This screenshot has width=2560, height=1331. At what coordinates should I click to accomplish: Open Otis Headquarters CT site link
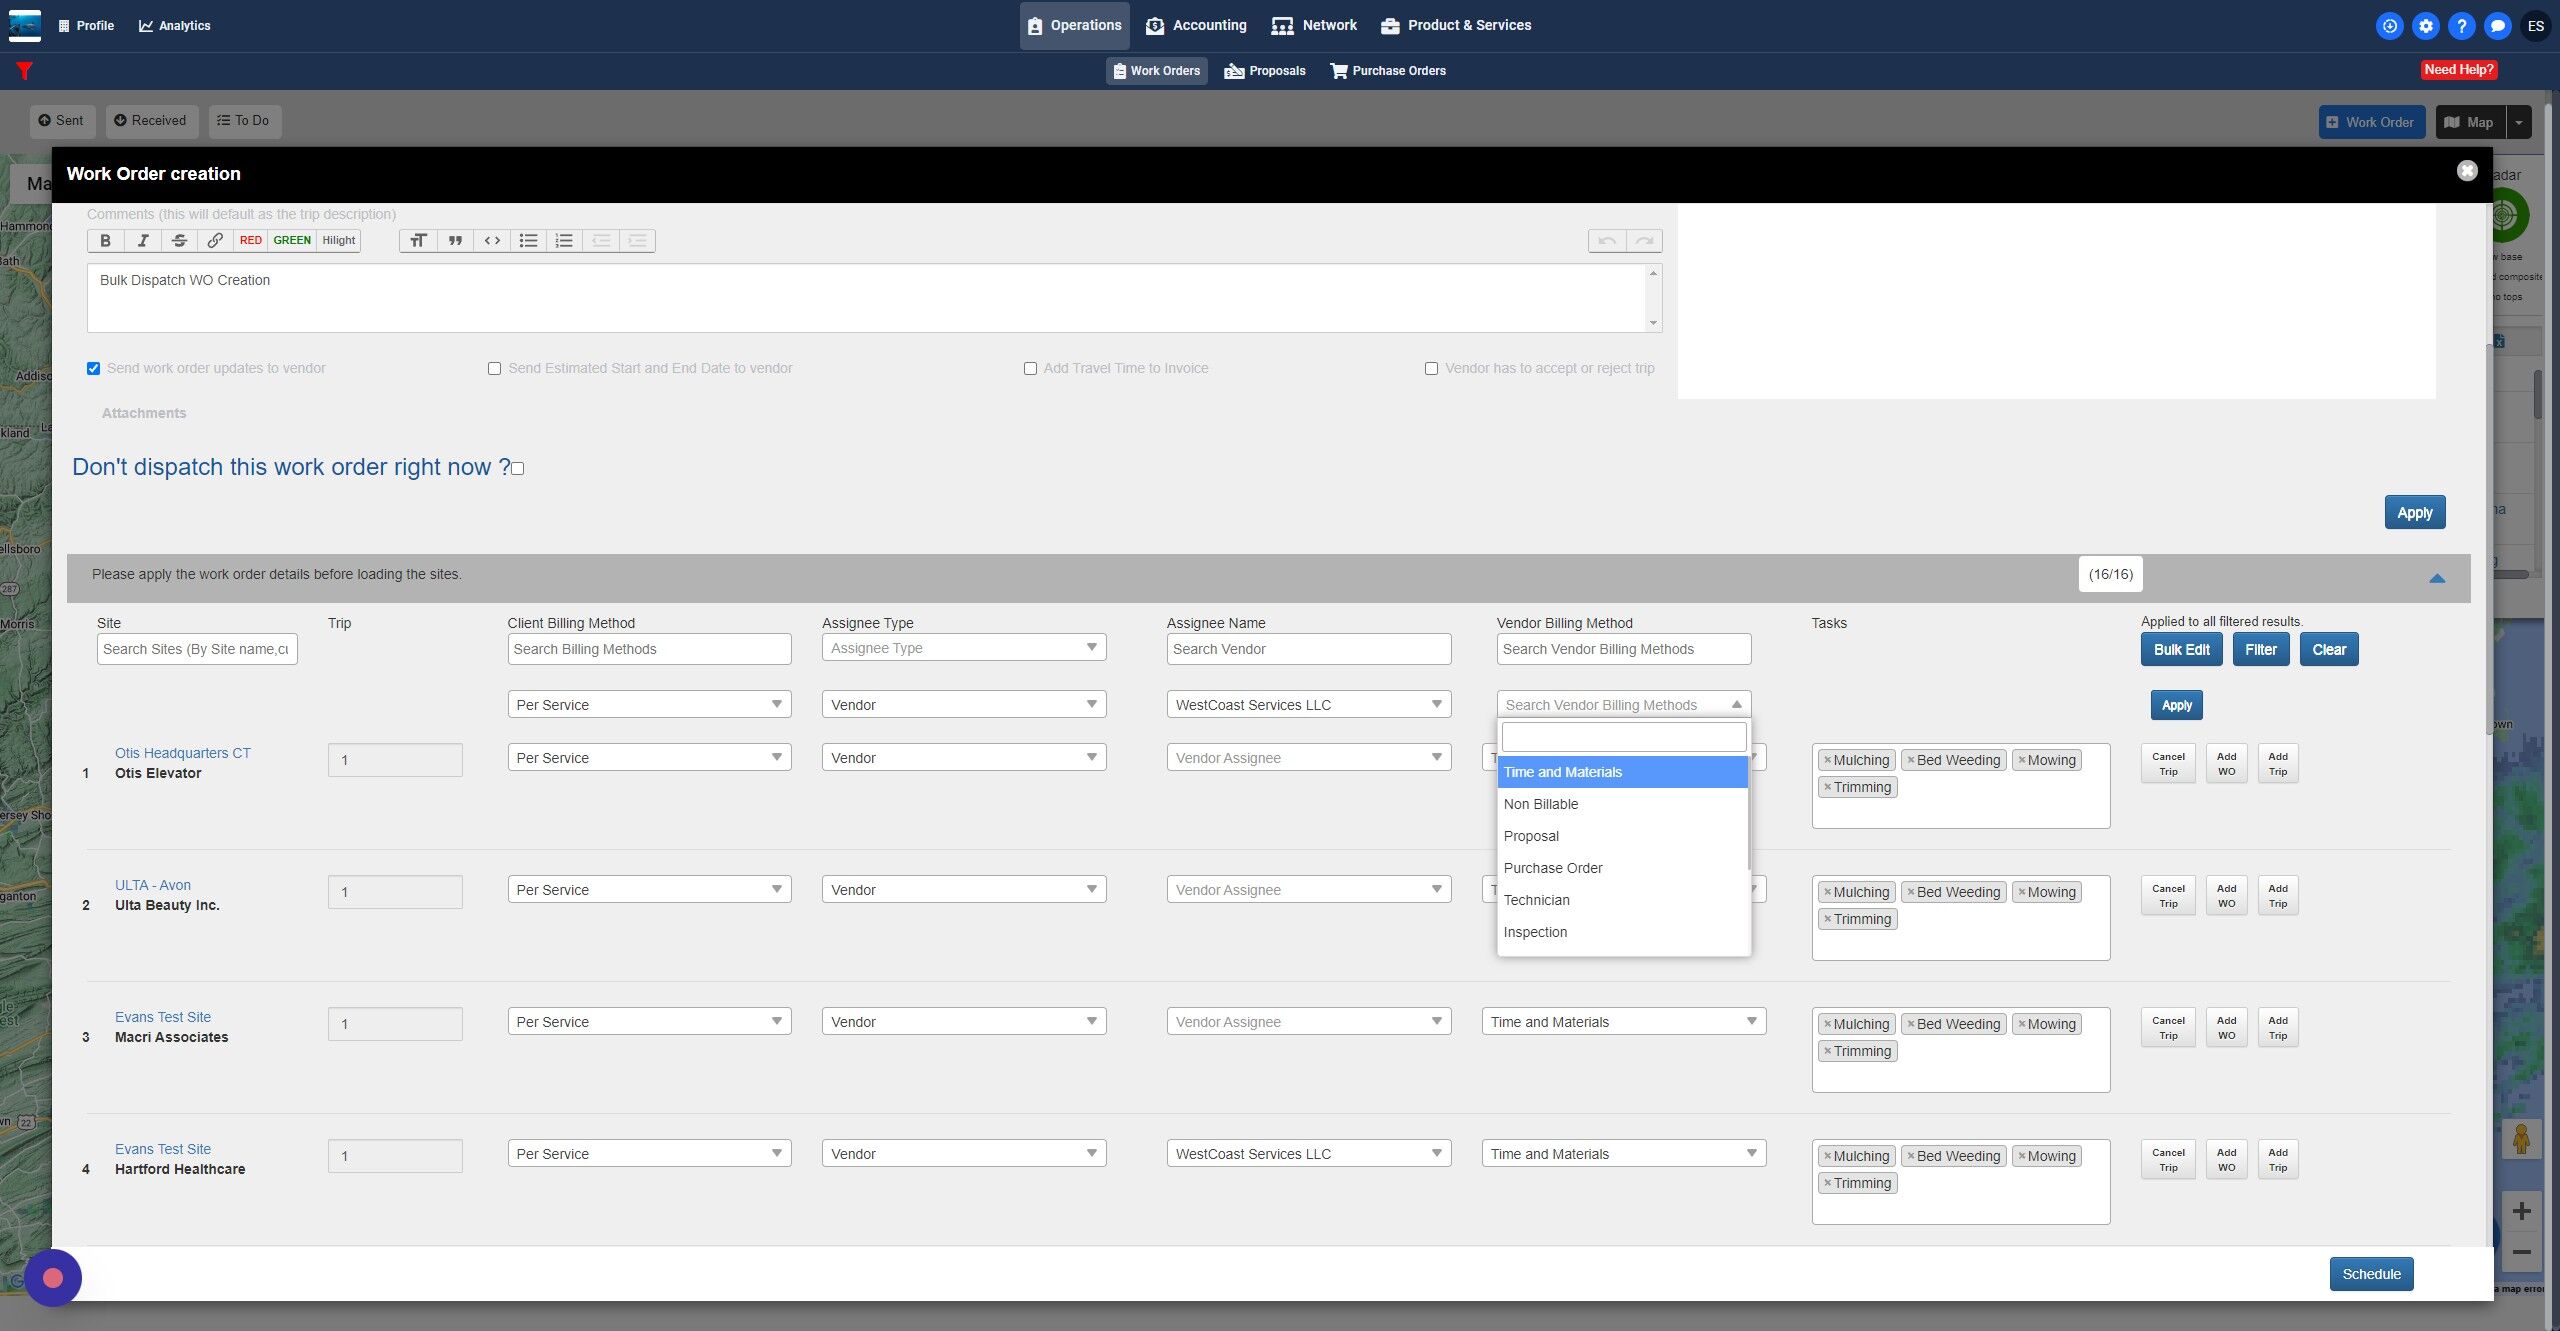182,753
